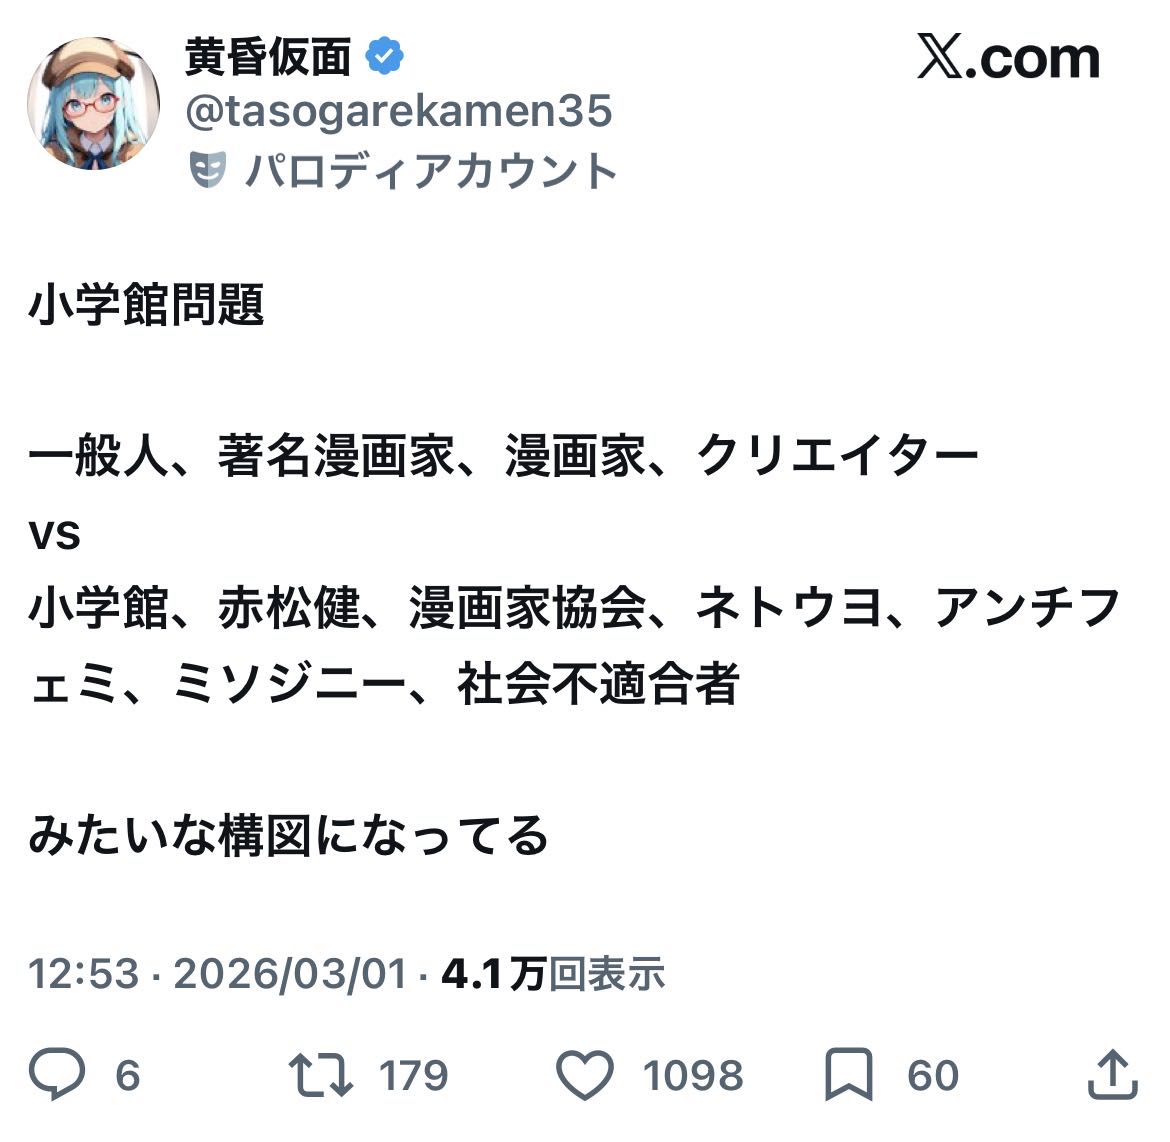This screenshot has width=1170, height=1142.
Task: Click the パロディアカウント label
Action: click(x=430, y=171)
